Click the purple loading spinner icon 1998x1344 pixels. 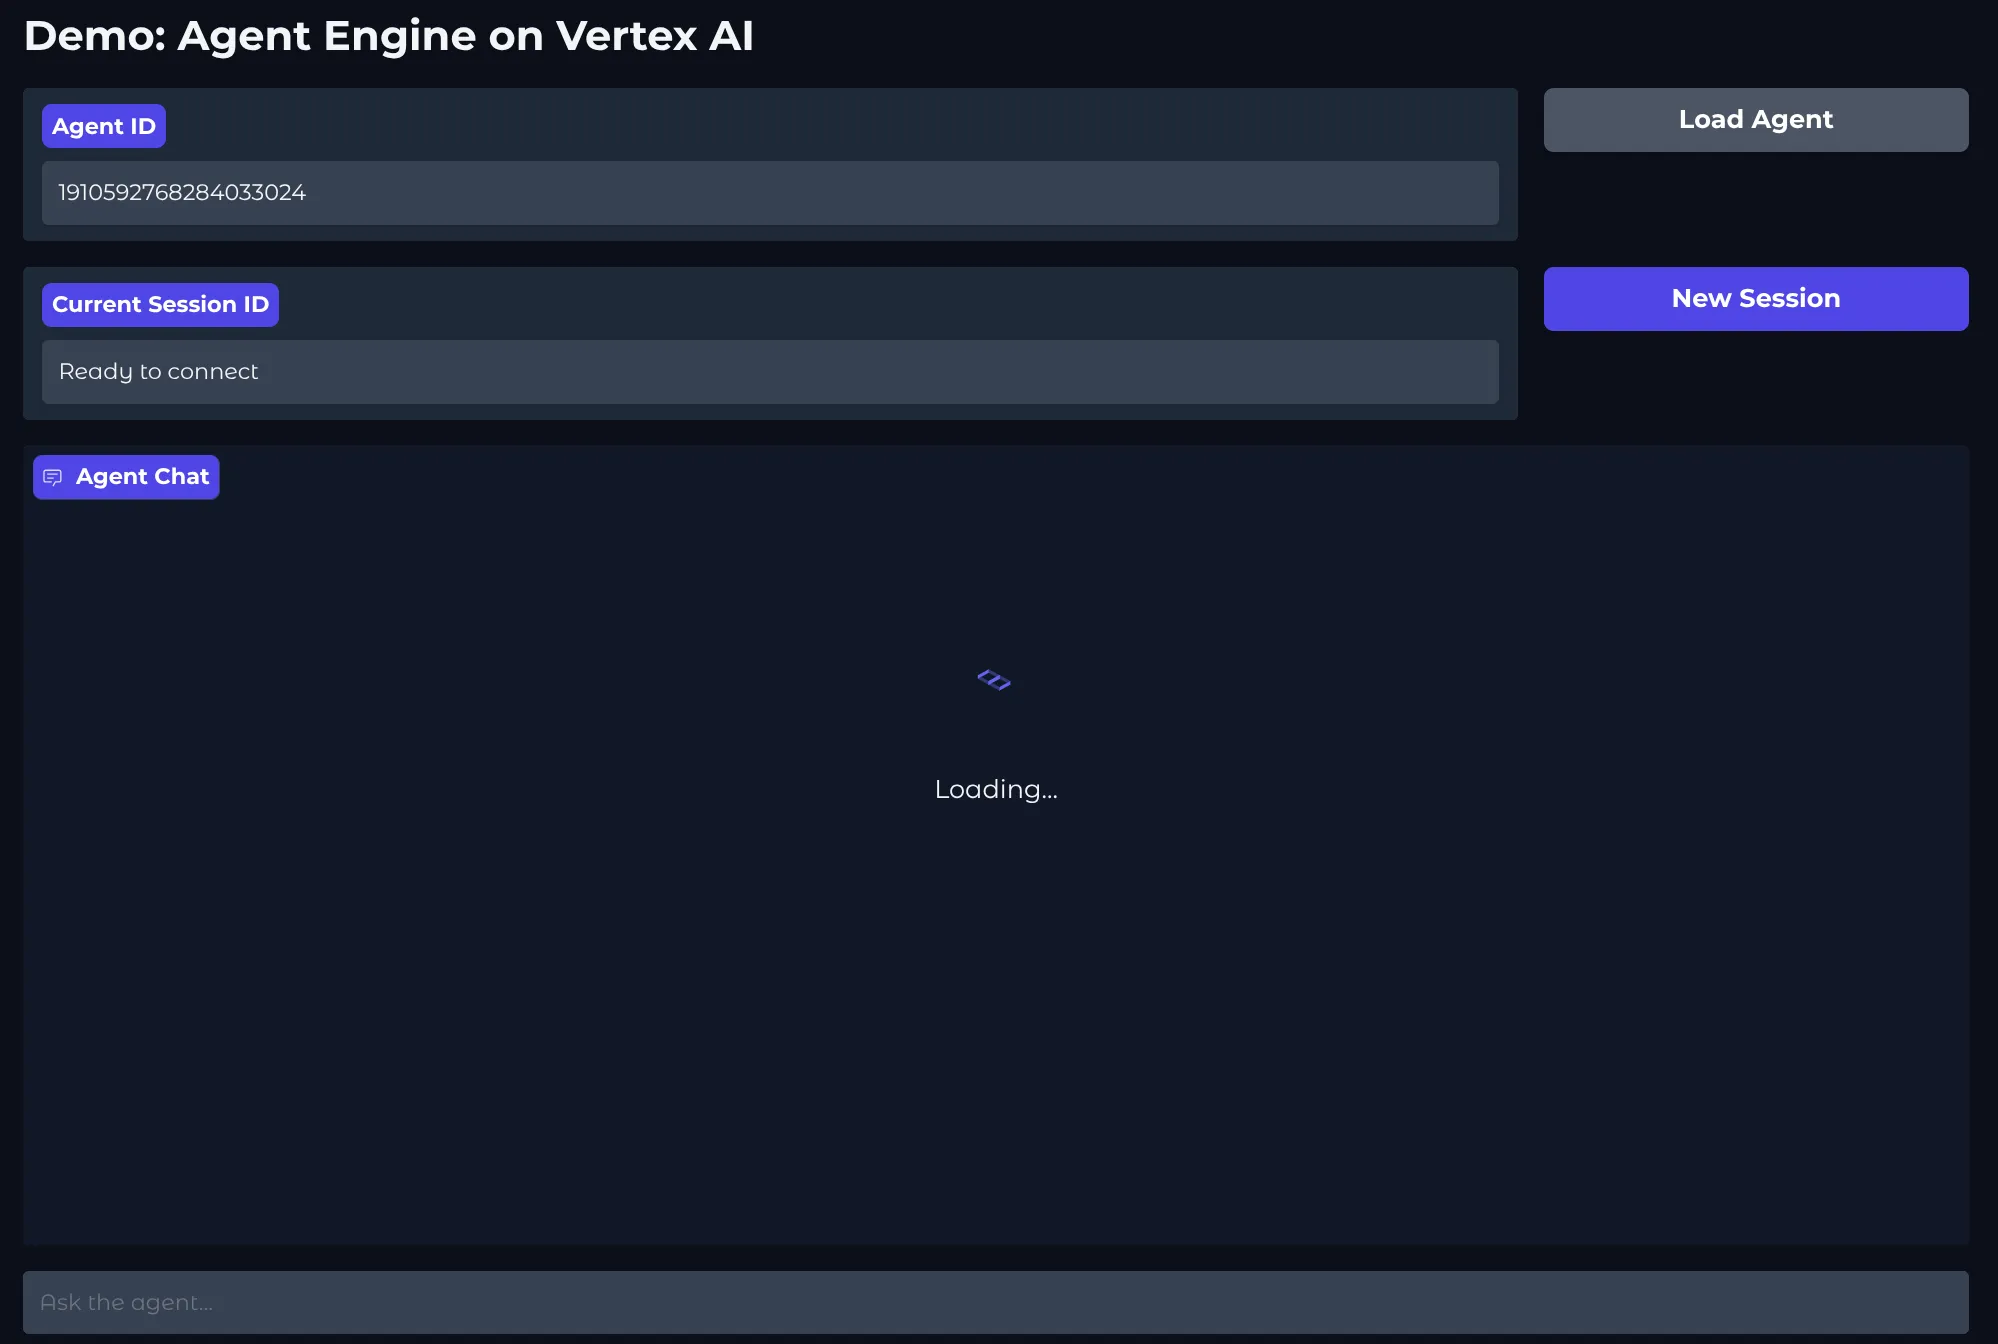coord(994,680)
